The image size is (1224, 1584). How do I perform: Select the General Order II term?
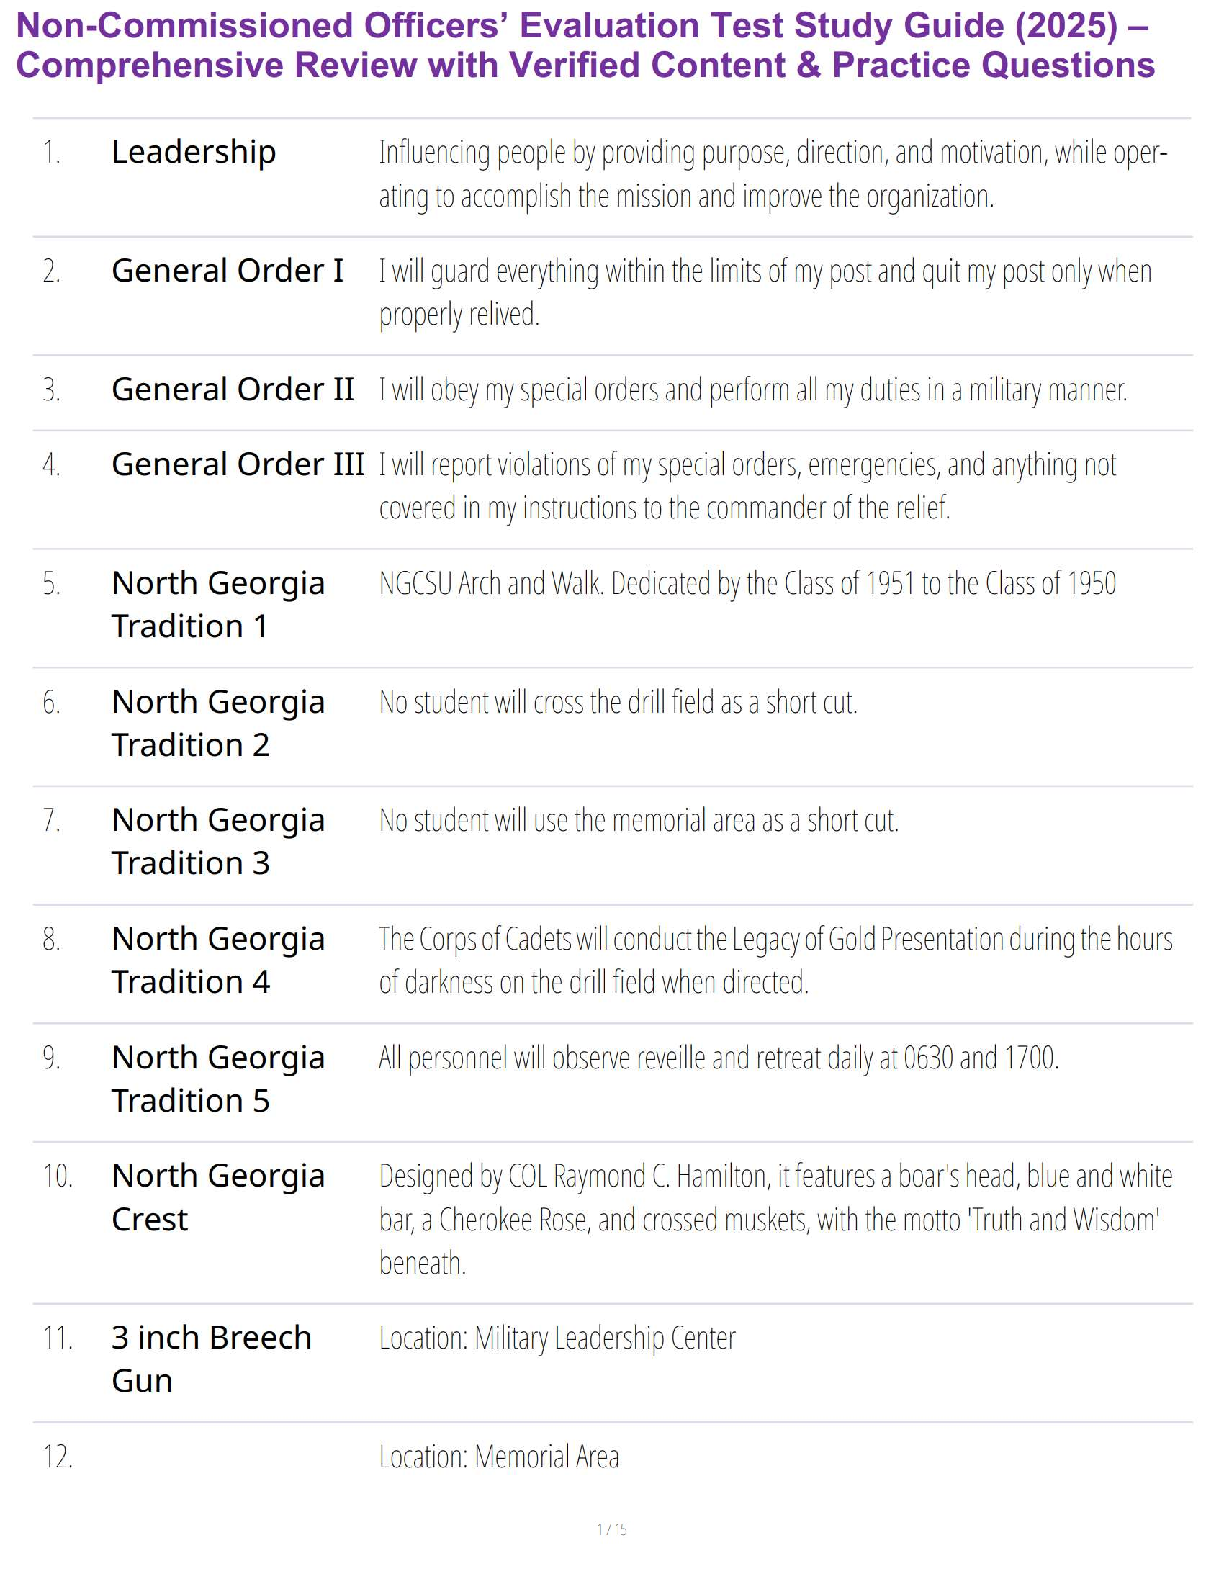232,389
